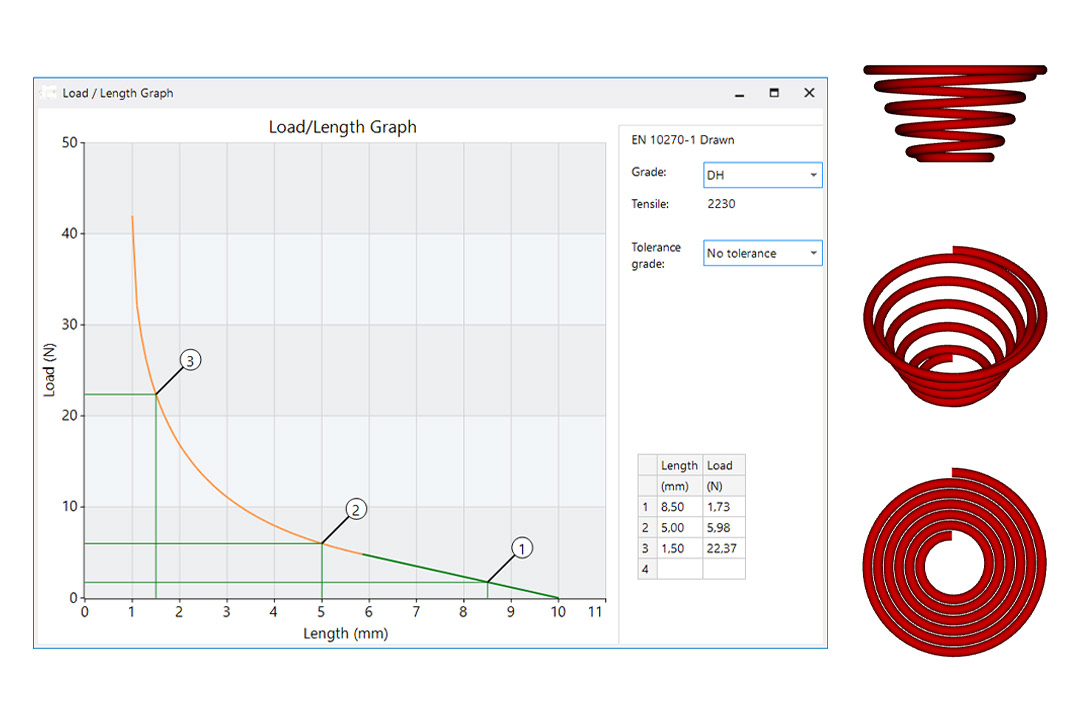Image resolution: width=1080 pixels, height=720 pixels.
Task: Click the empty Length cell in row 4
Action: [x=679, y=569]
